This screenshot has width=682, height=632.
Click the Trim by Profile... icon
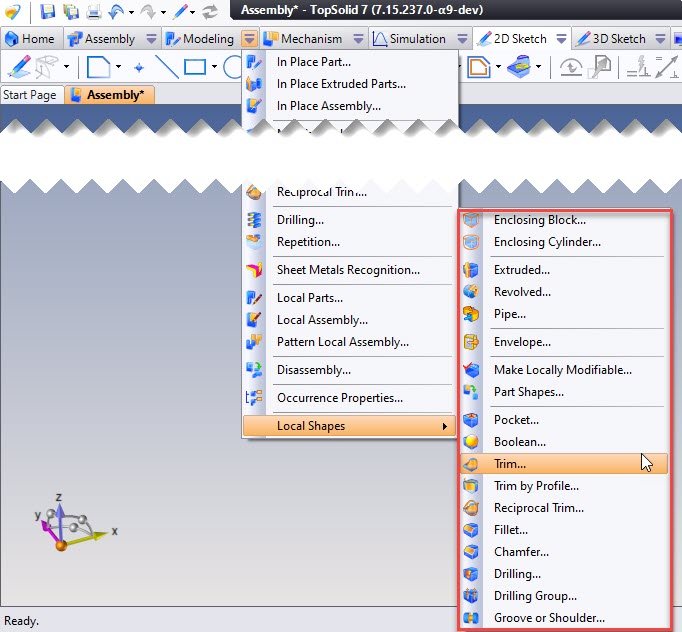pos(471,485)
